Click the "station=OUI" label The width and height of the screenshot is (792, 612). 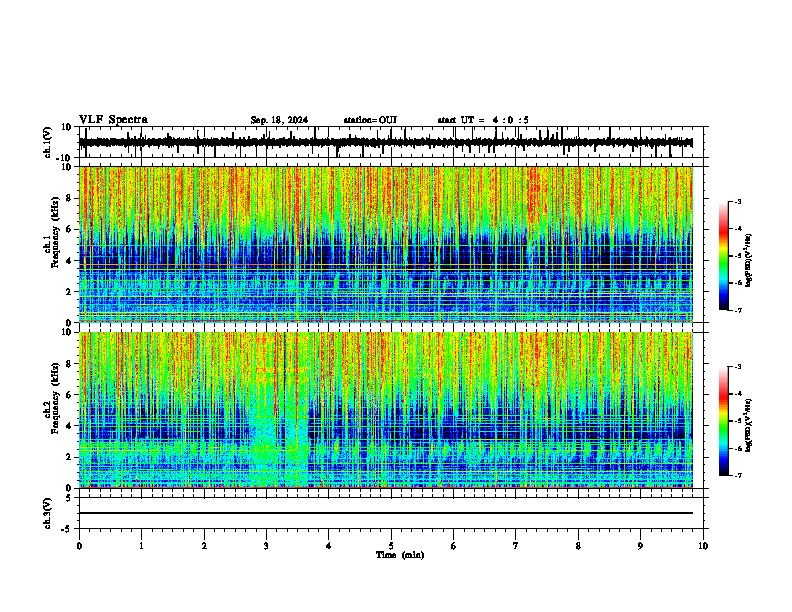[x=370, y=120]
